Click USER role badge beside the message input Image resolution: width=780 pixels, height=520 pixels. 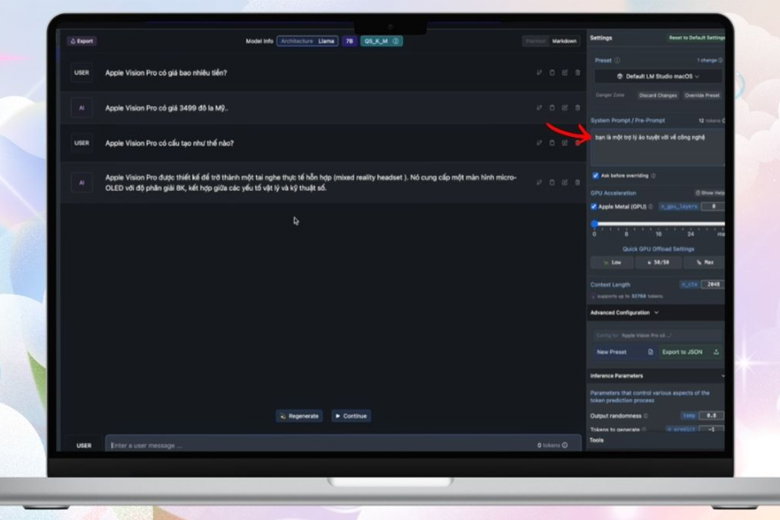coord(84,445)
